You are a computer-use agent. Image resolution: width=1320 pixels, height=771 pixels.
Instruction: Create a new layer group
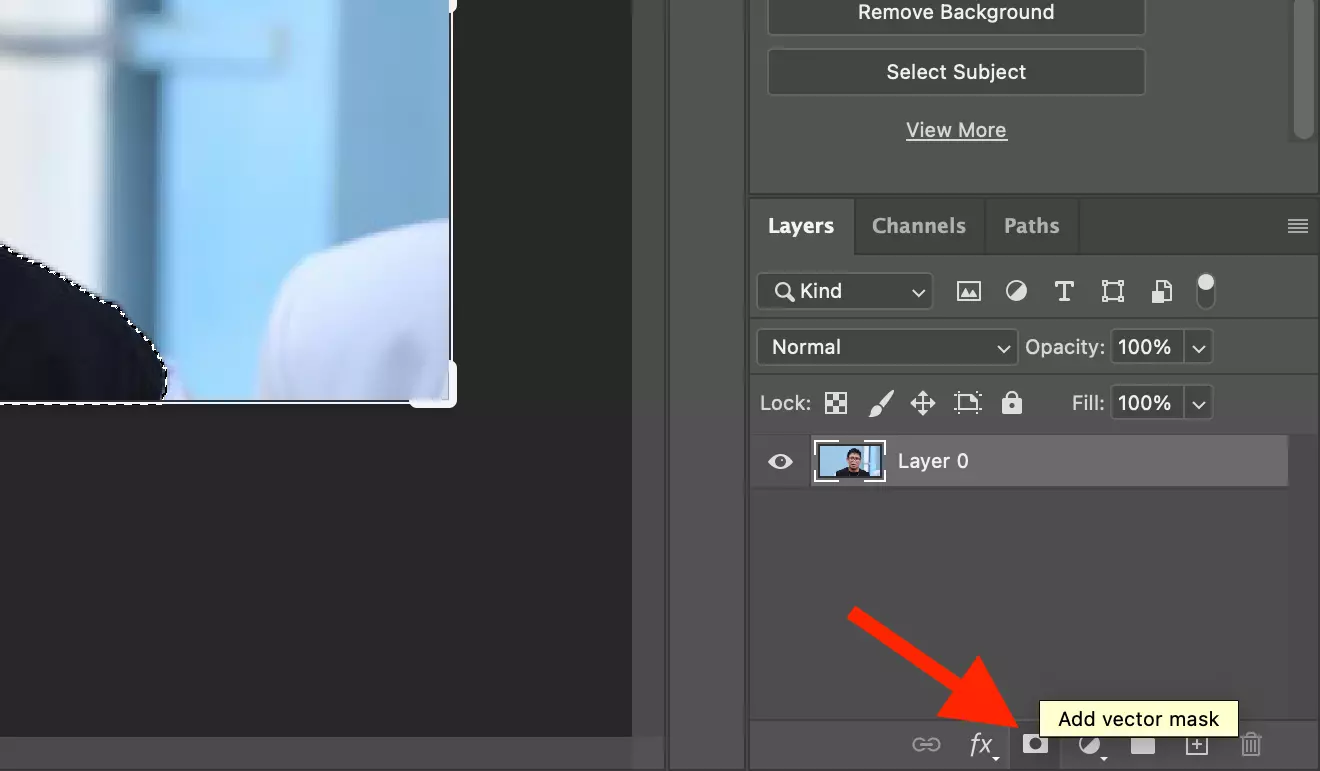click(x=1143, y=744)
